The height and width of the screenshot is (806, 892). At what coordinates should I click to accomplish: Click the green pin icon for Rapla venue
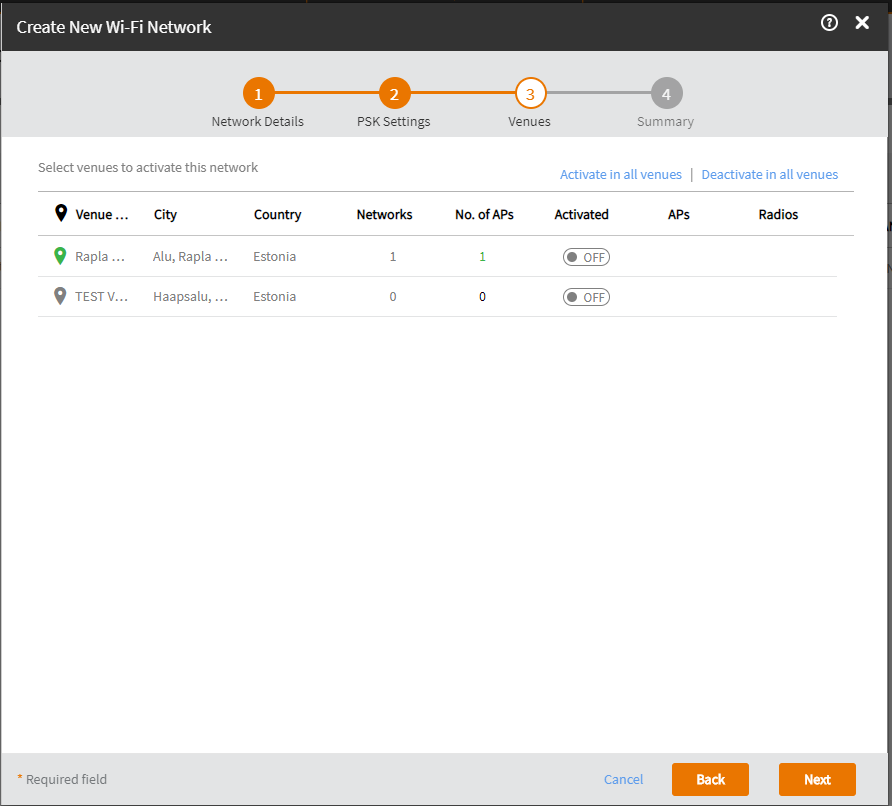point(61,256)
